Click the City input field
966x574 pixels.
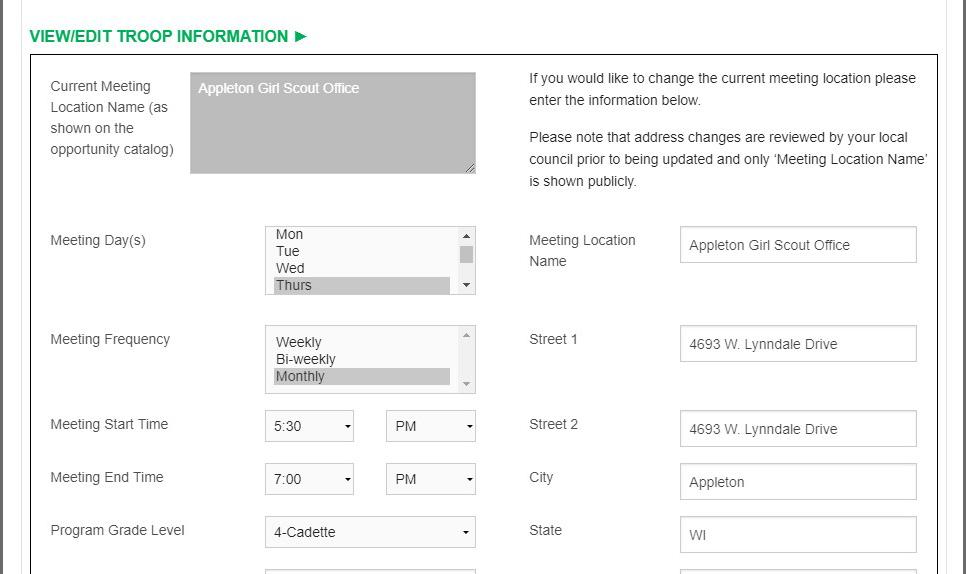pos(798,482)
